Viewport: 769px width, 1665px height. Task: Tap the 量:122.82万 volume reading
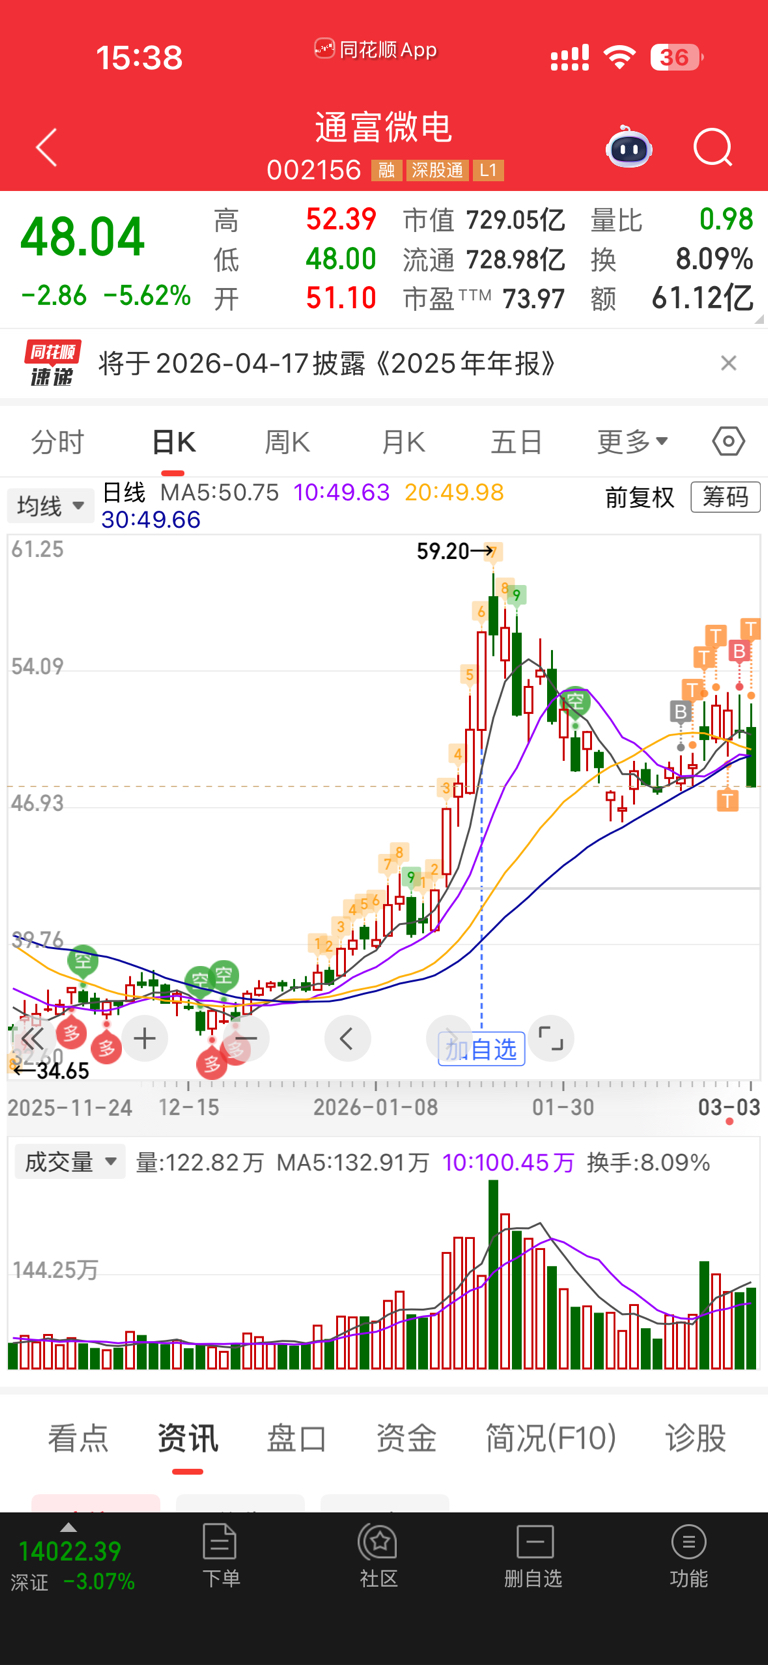tap(200, 1162)
